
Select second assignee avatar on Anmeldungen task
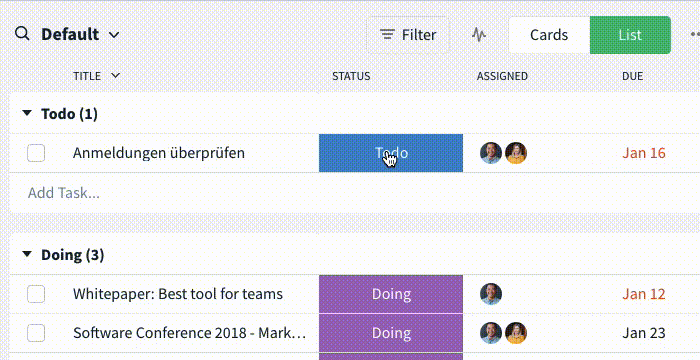(x=516, y=153)
